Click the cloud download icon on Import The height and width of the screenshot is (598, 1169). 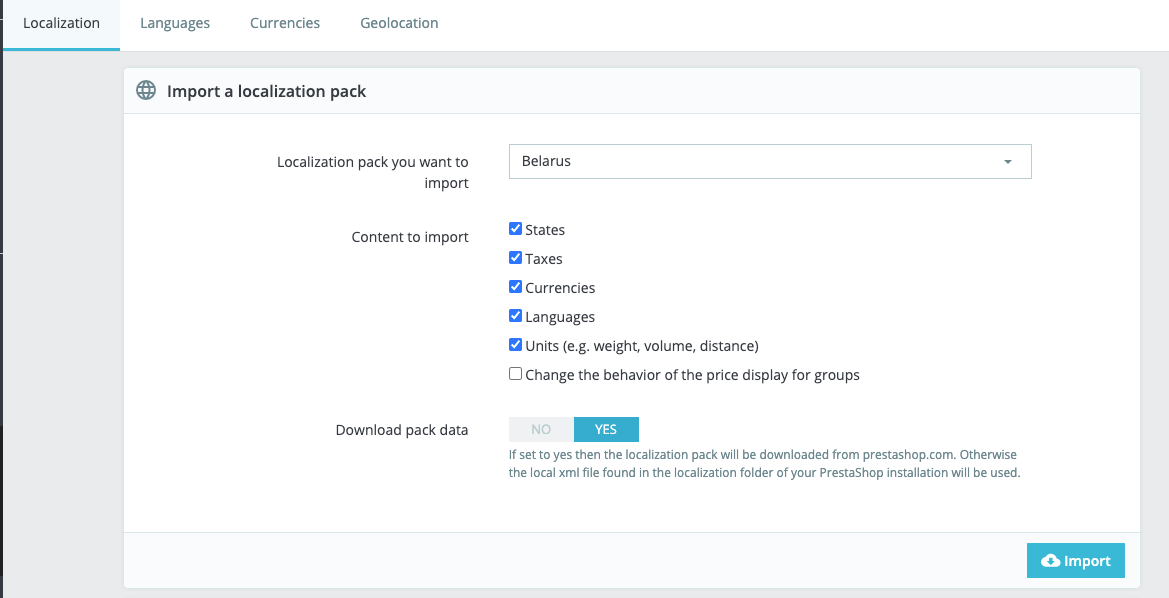[x=1050, y=561]
